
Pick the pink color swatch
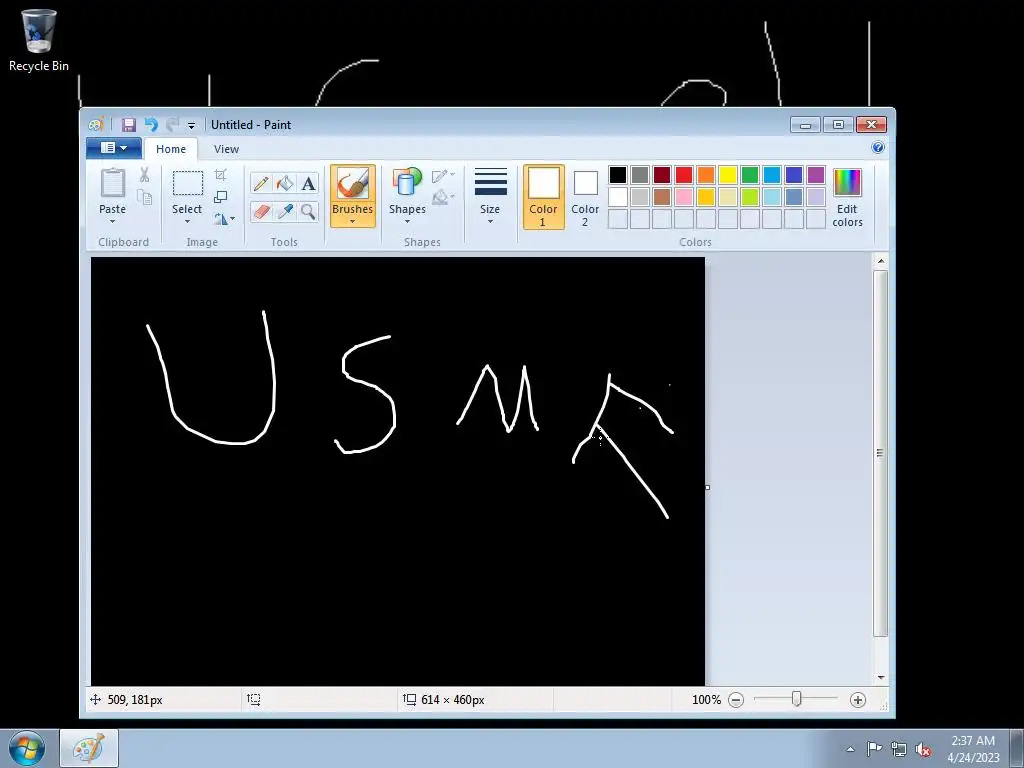[x=684, y=197]
